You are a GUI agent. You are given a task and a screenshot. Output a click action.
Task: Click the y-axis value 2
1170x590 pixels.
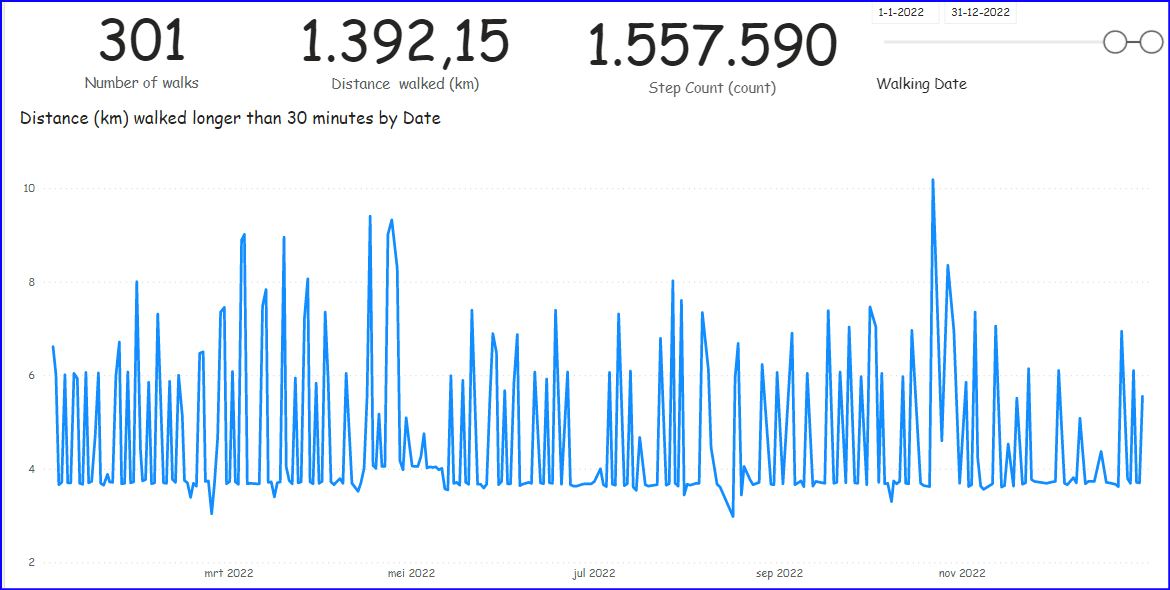tap(33, 563)
